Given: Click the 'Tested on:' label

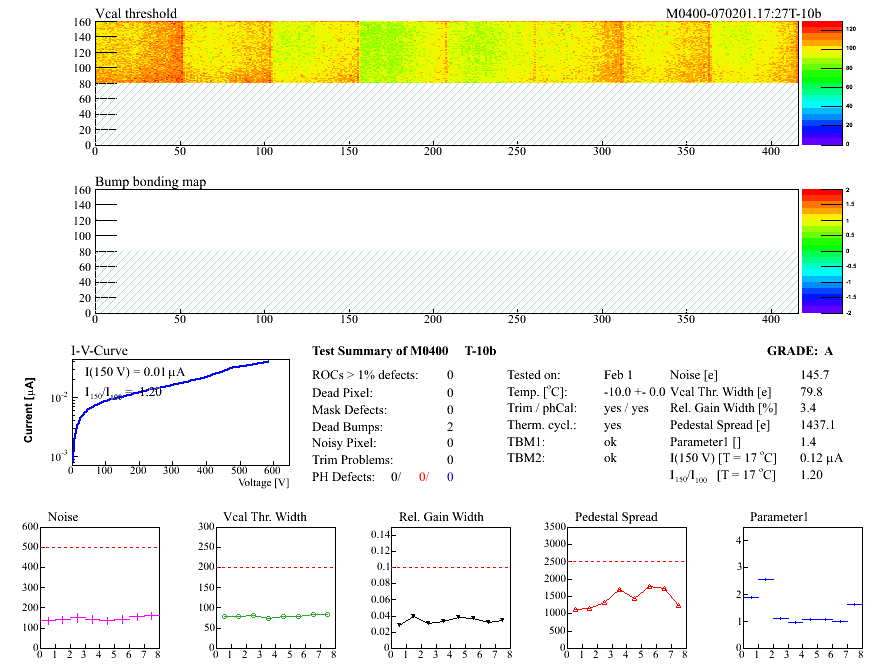Looking at the screenshot, I should point(534,375).
